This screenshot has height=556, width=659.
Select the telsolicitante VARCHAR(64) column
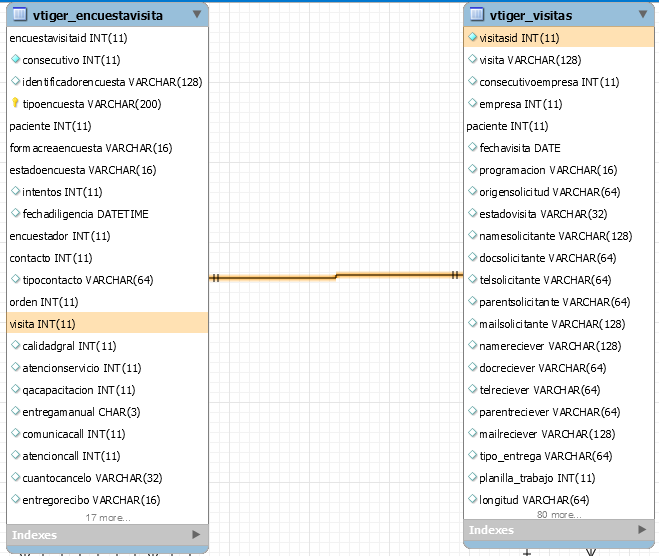(559, 280)
